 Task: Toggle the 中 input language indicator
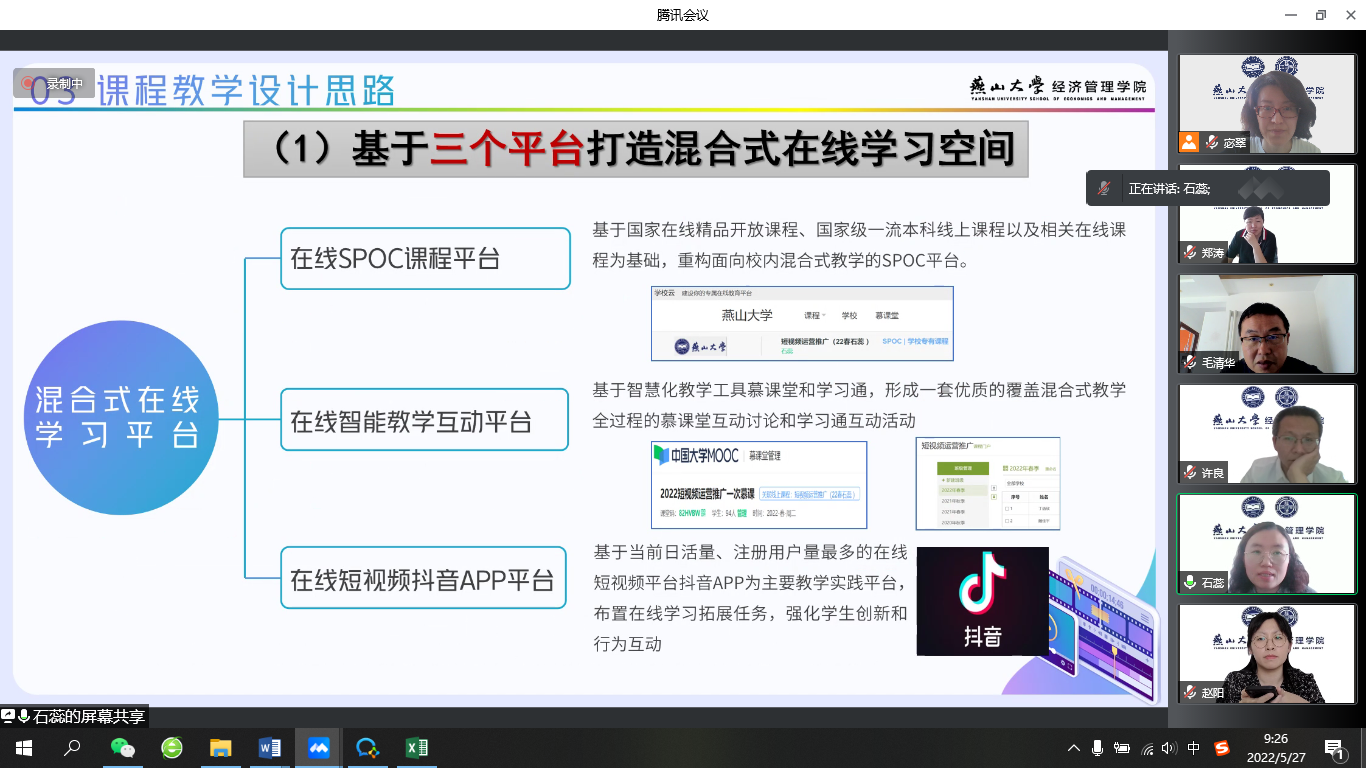[x=1194, y=748]
